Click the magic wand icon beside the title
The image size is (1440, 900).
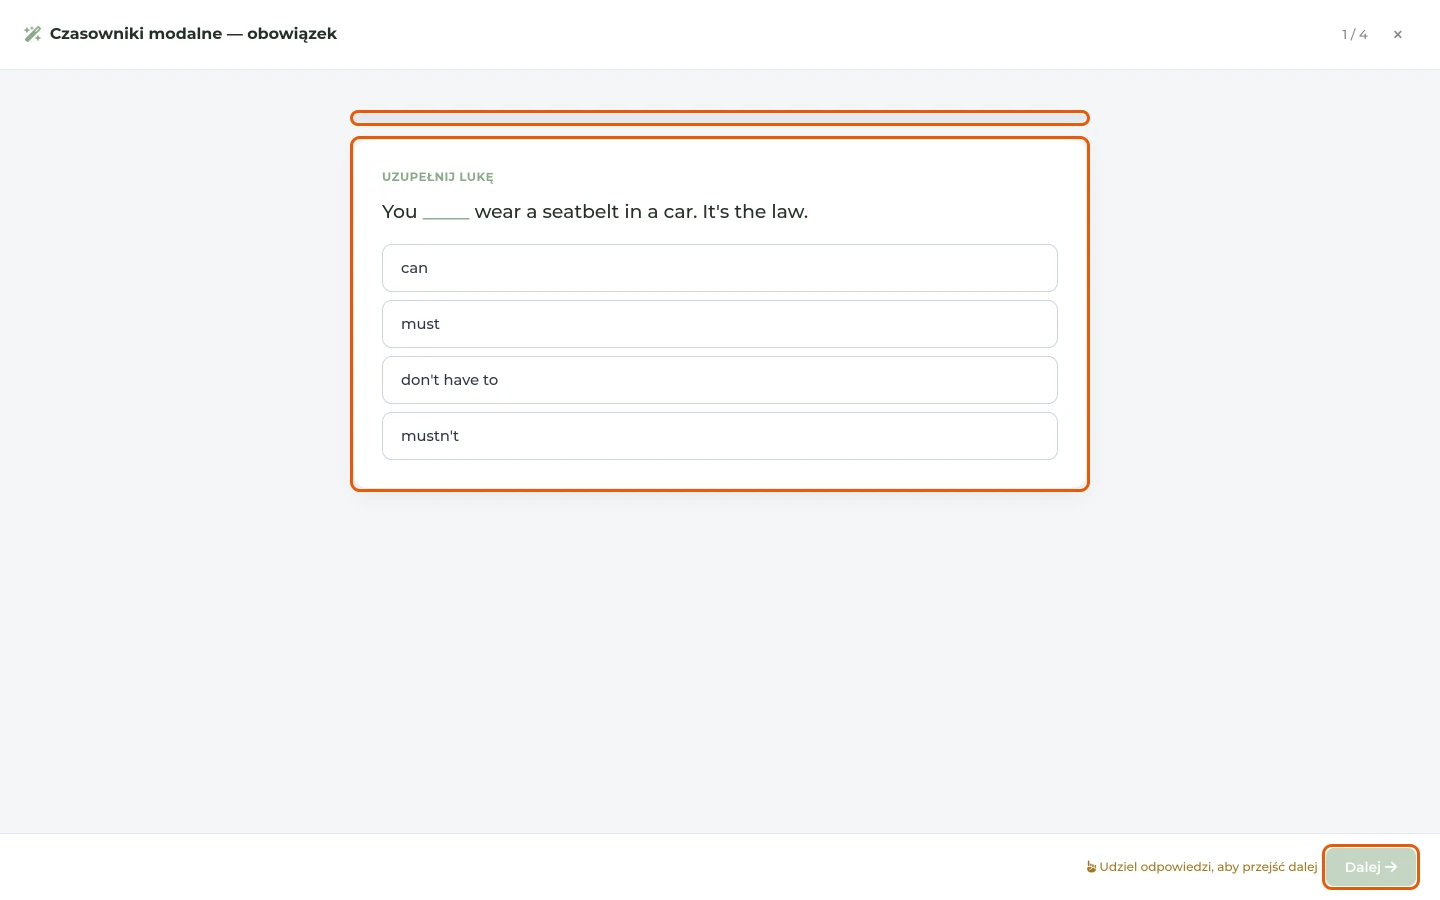33,34
